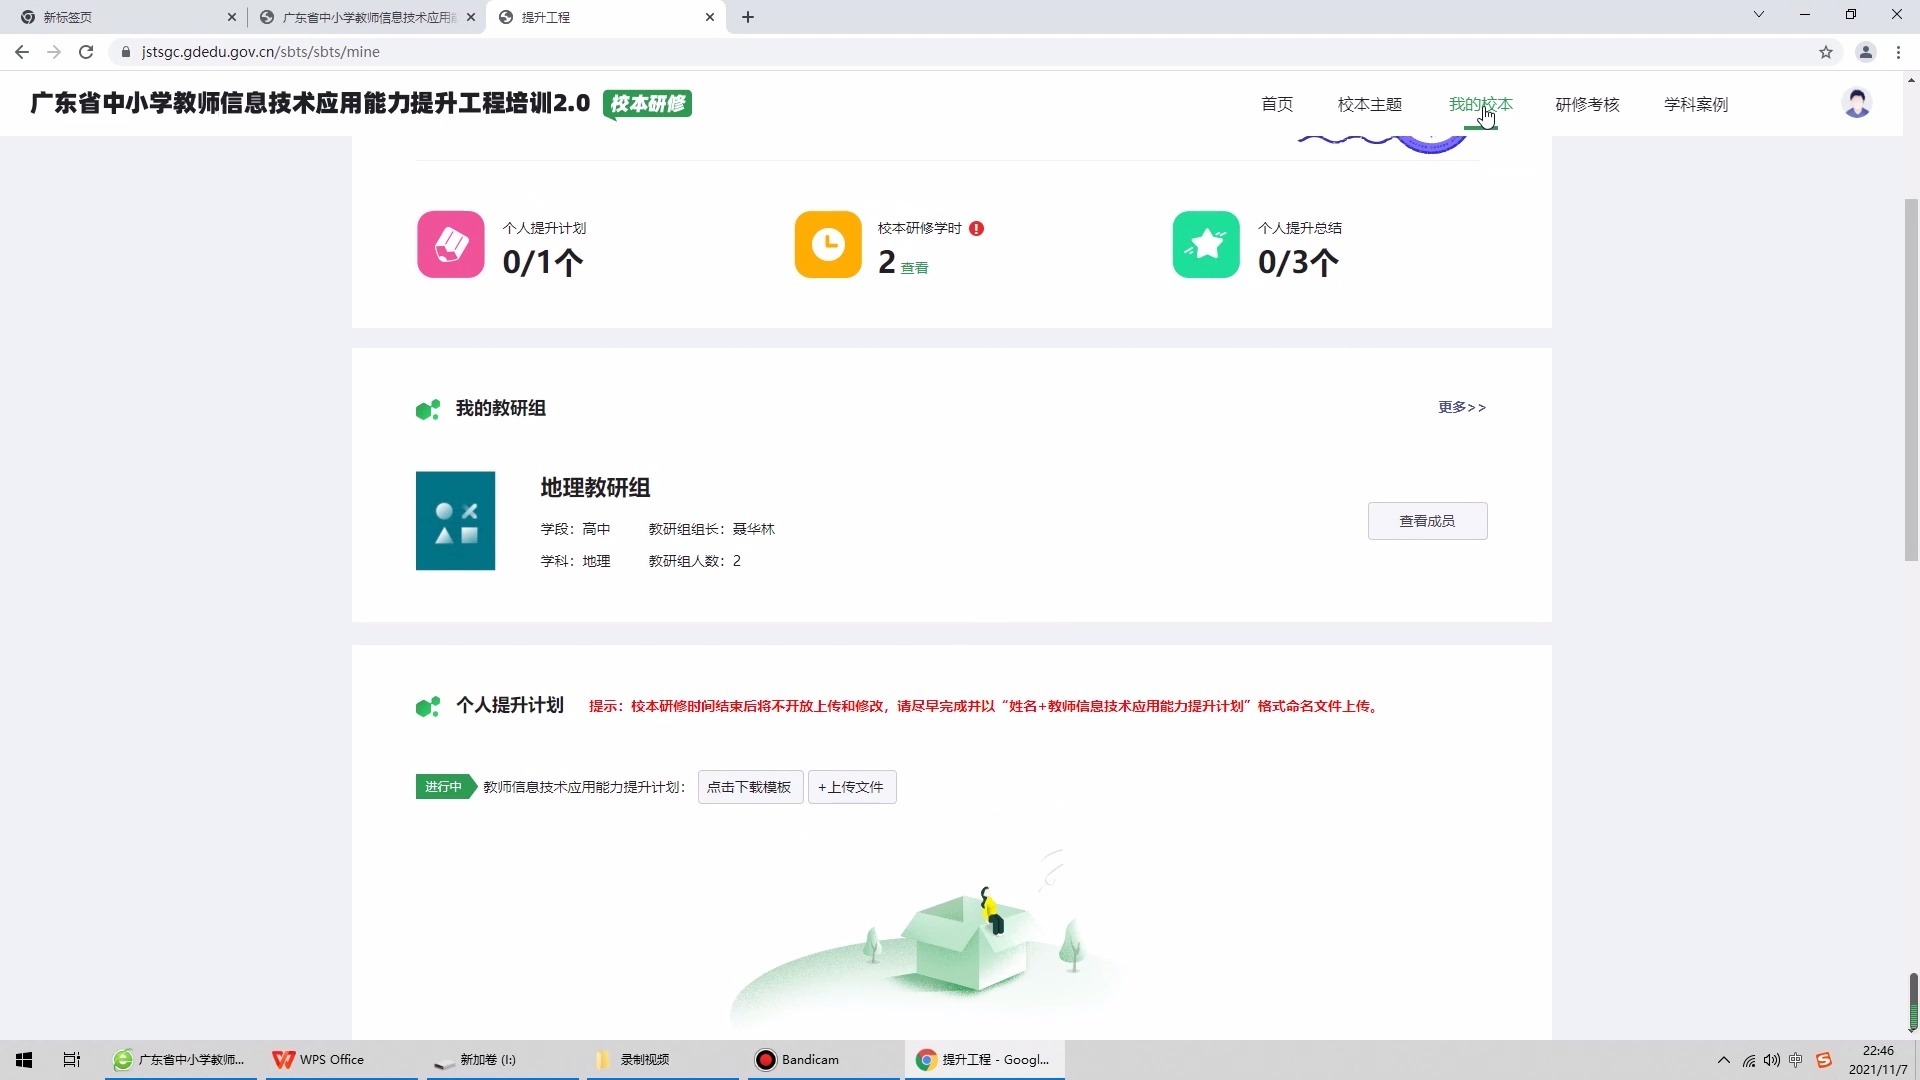Select the pink pencil 个人提升计划 icon
Screen dimensions: 1920x1080
450,244
